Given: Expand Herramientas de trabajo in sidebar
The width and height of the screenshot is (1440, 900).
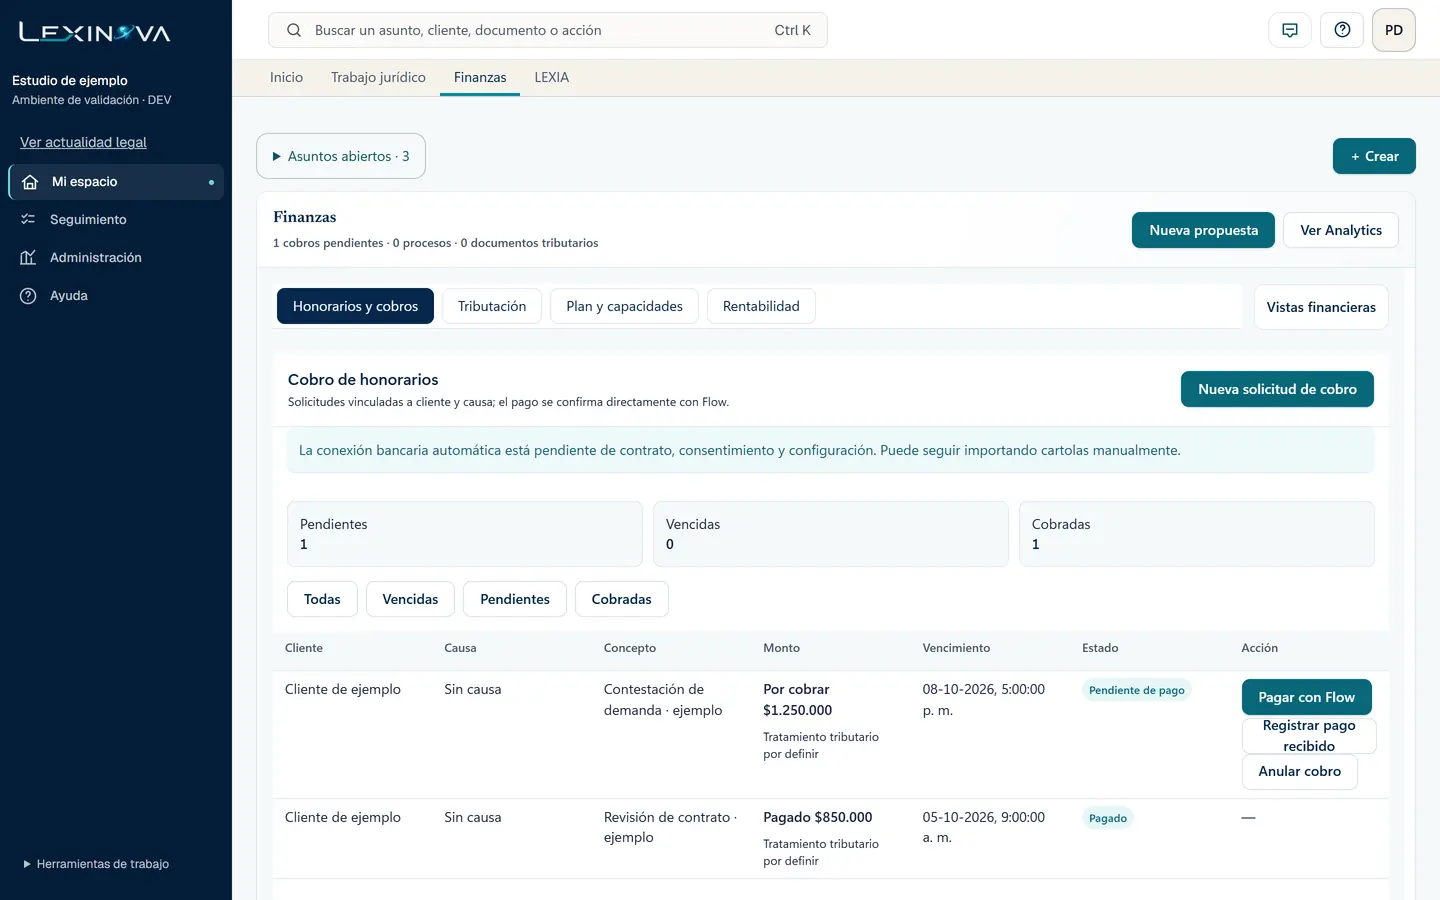Looking at the screenshot, I should [x=96, y=864].
